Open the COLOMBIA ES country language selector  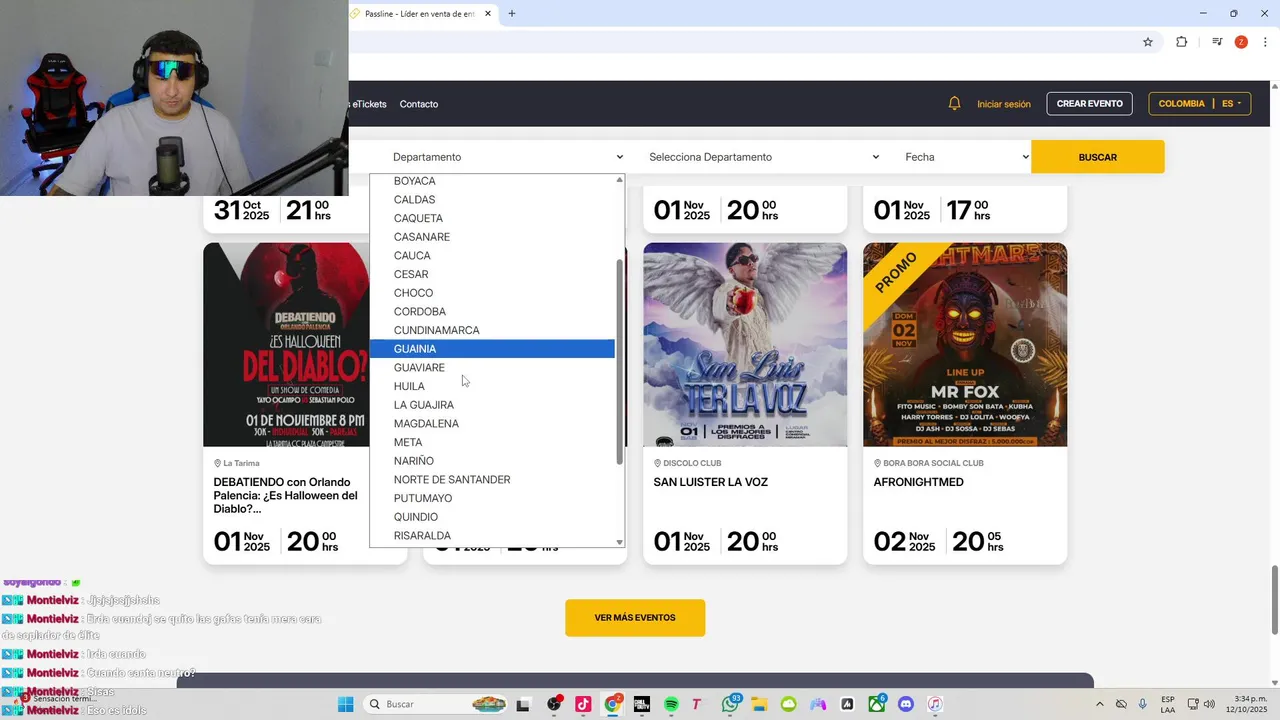1199,104
